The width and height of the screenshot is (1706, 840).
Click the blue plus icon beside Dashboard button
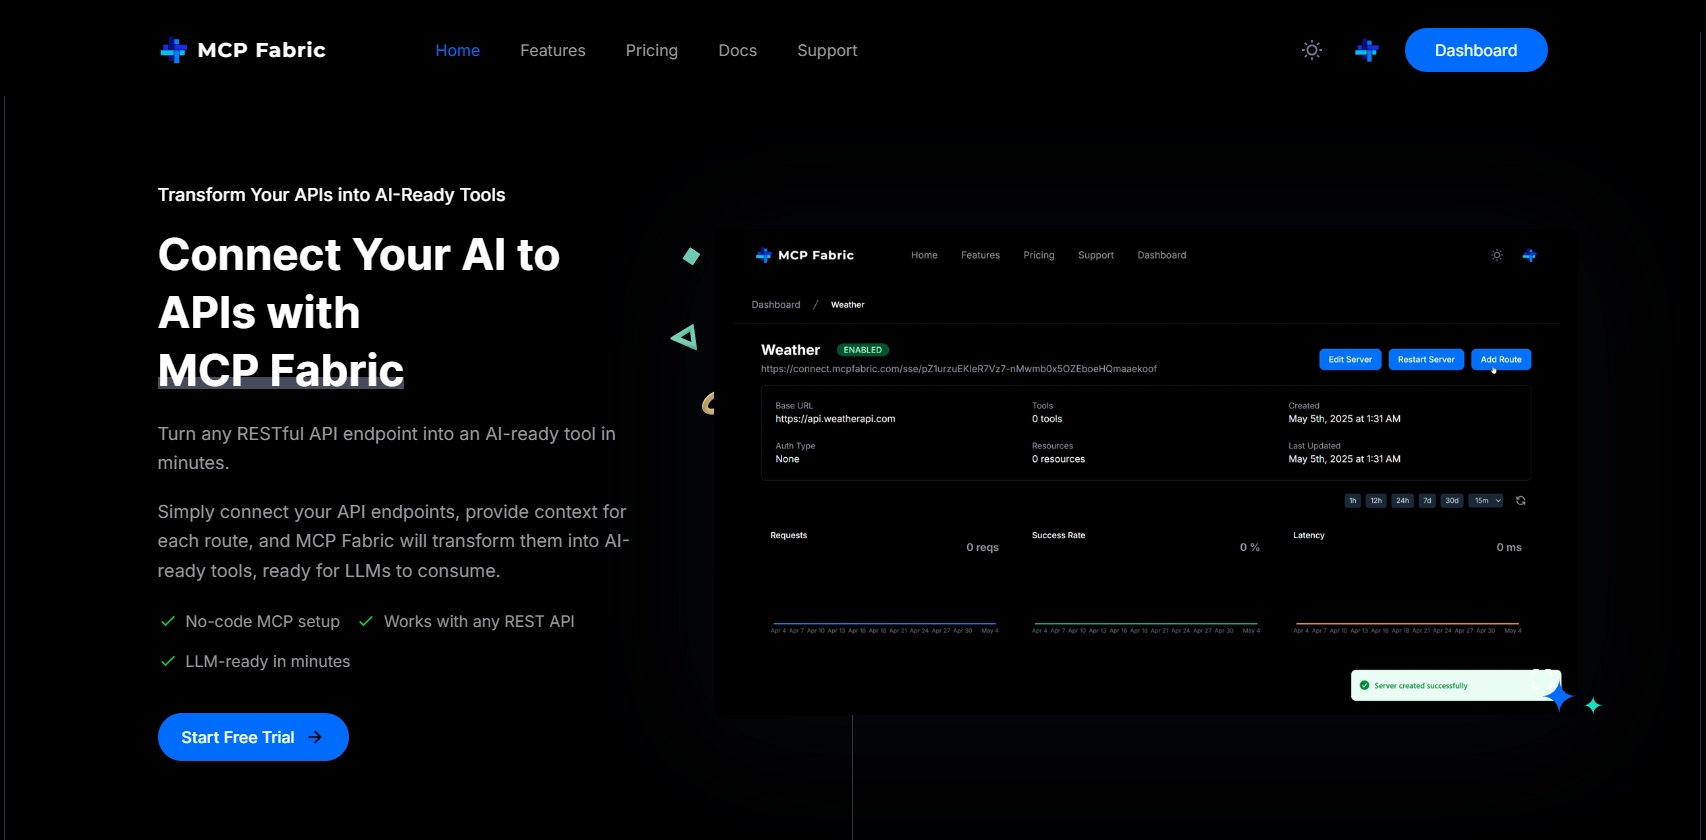(1367, 50)
